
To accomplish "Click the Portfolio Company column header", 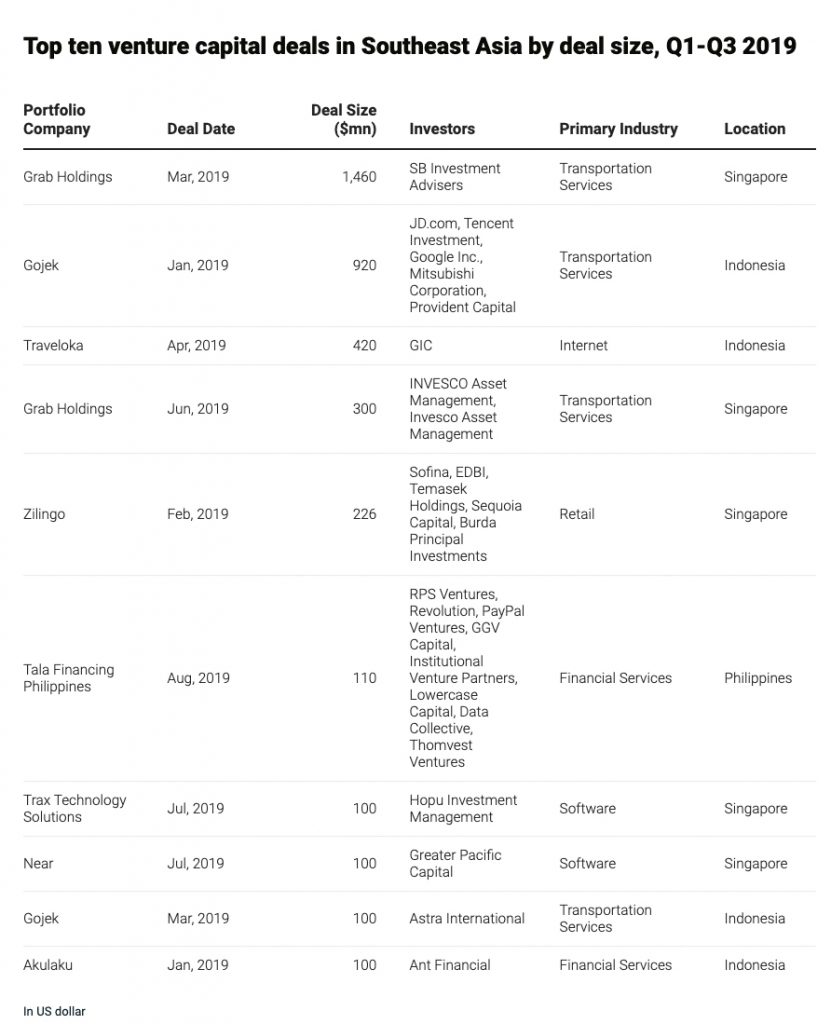I will [56, 120].
